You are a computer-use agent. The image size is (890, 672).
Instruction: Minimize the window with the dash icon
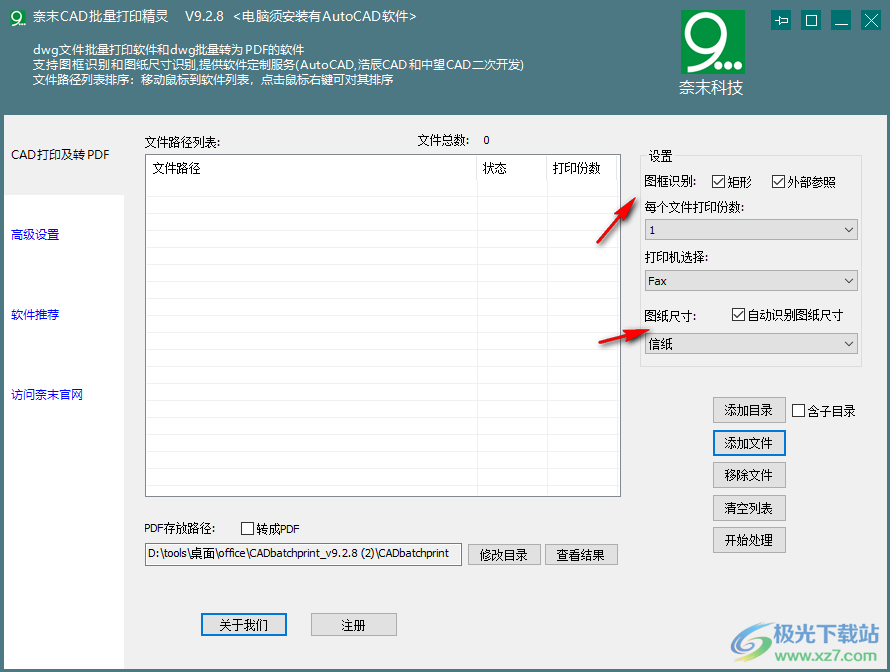coord(841,21)
